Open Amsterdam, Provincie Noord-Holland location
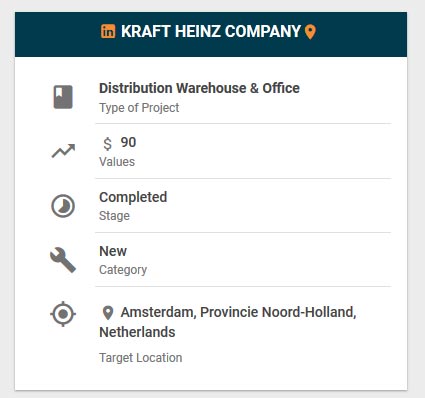 [228, 322]
